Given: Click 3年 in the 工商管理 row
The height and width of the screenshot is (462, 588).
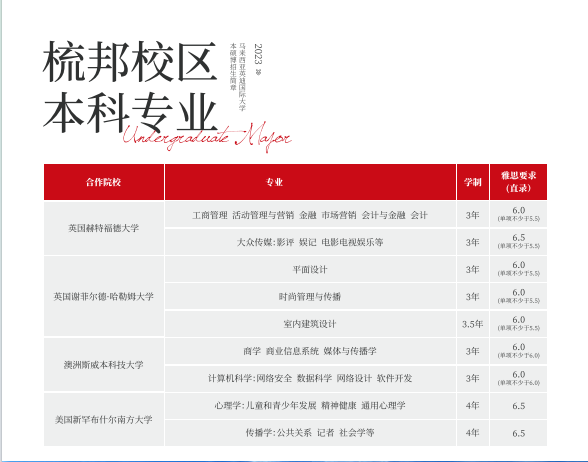Looking at the screenshot, I should coord(472,215).
